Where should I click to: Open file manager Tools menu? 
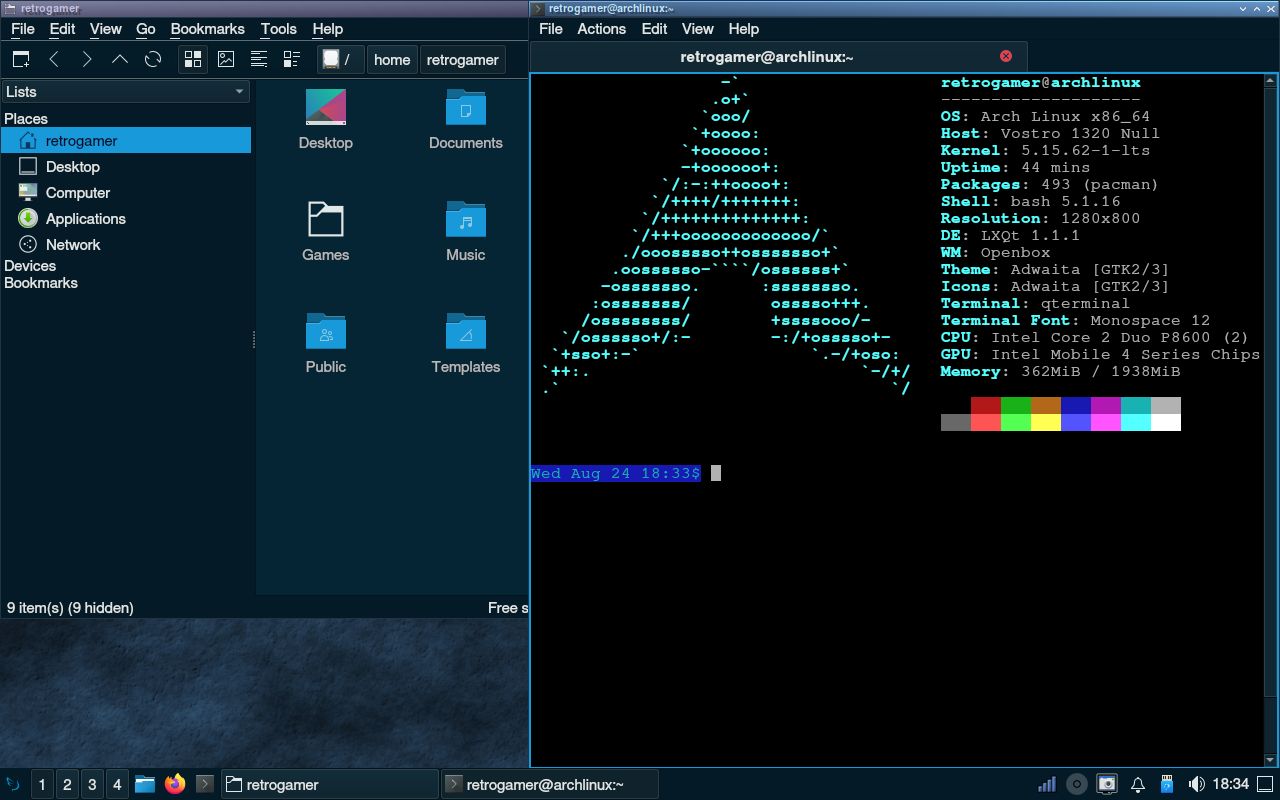(279, 29)
